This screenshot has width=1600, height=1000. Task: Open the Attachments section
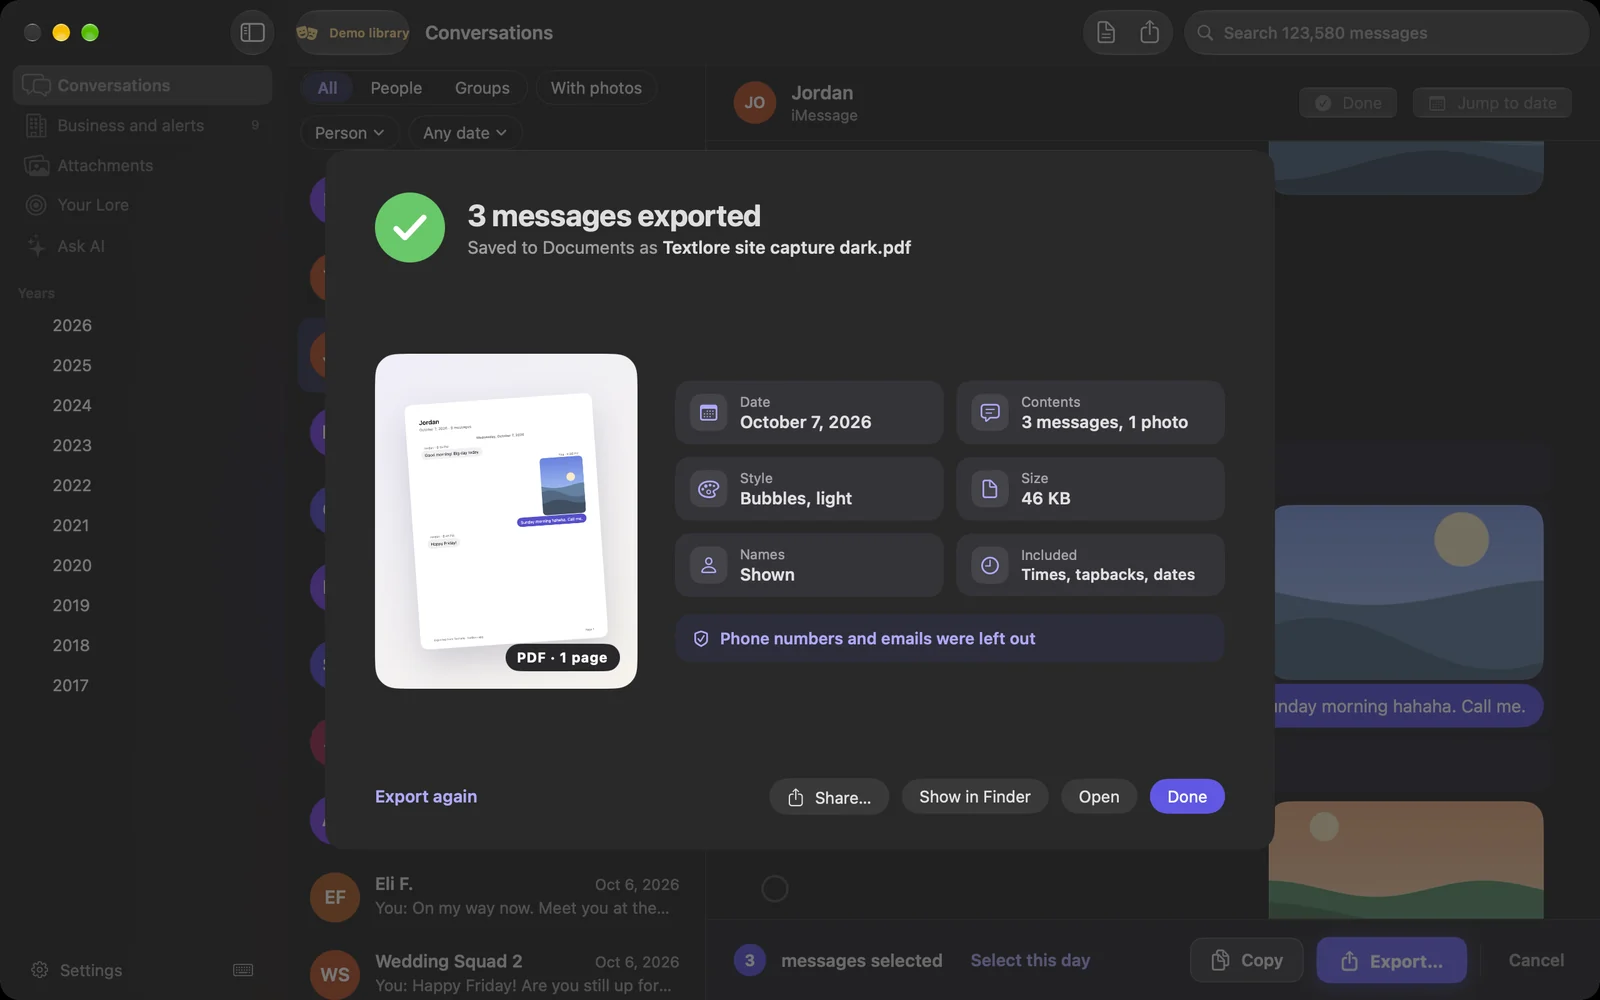(x=142, y=165)
